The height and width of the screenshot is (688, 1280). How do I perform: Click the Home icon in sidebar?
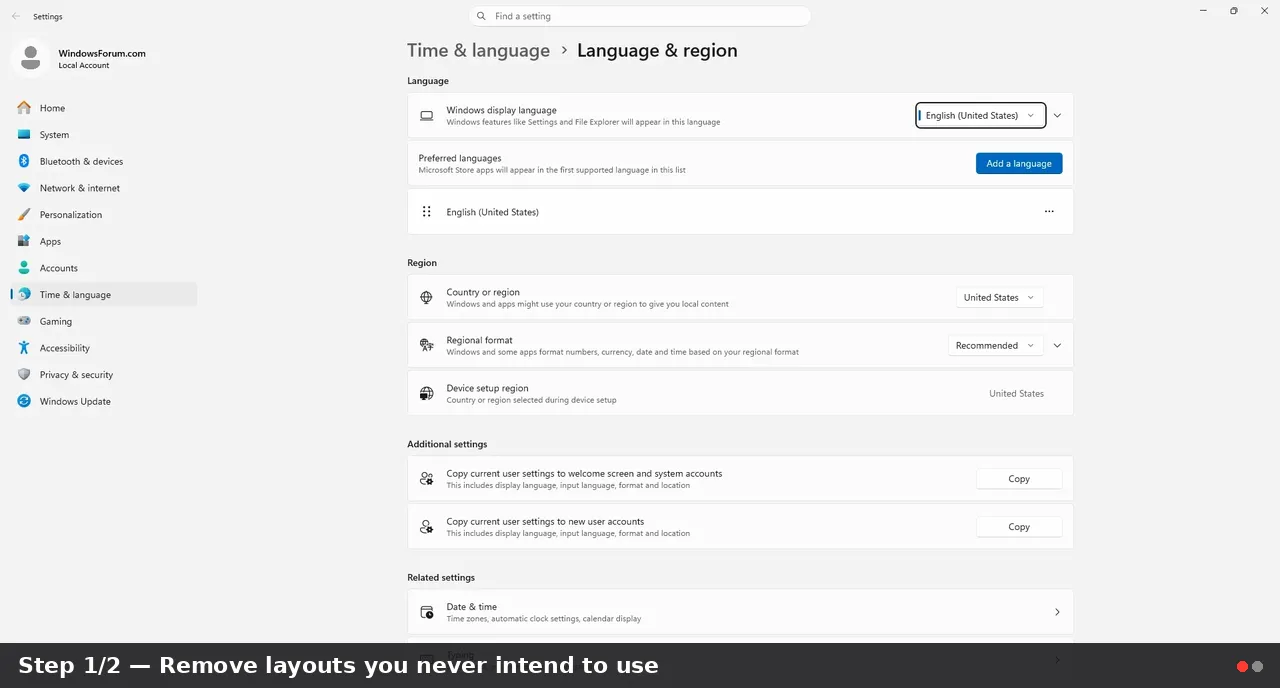click(24, 108)
